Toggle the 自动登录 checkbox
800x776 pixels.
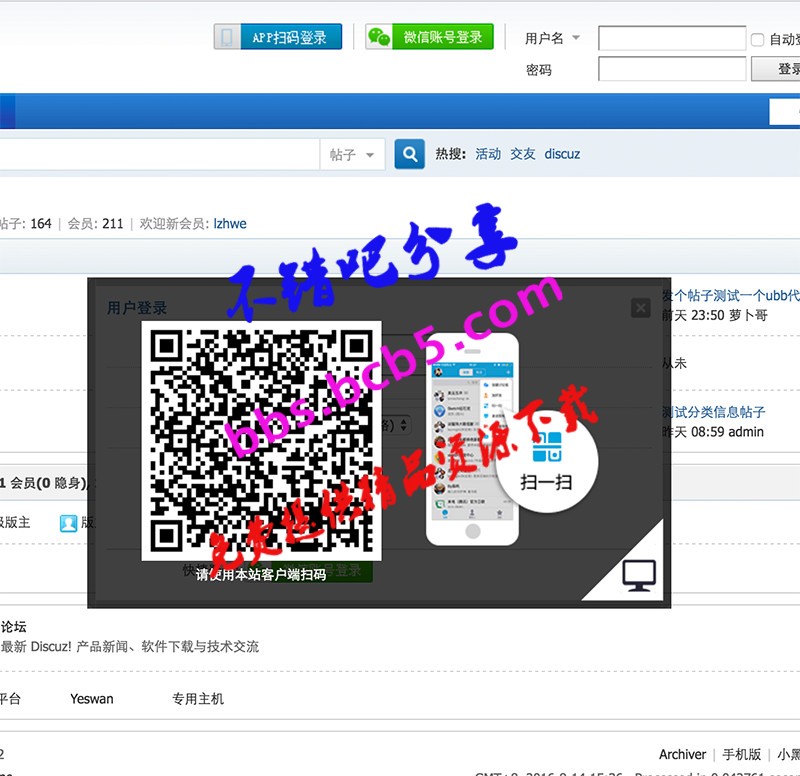757,39
